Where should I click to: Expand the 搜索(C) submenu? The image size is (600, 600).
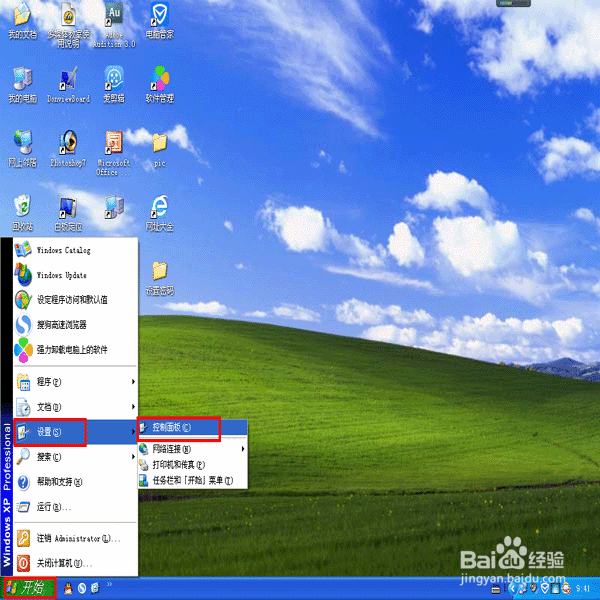[x=75, y=457]
